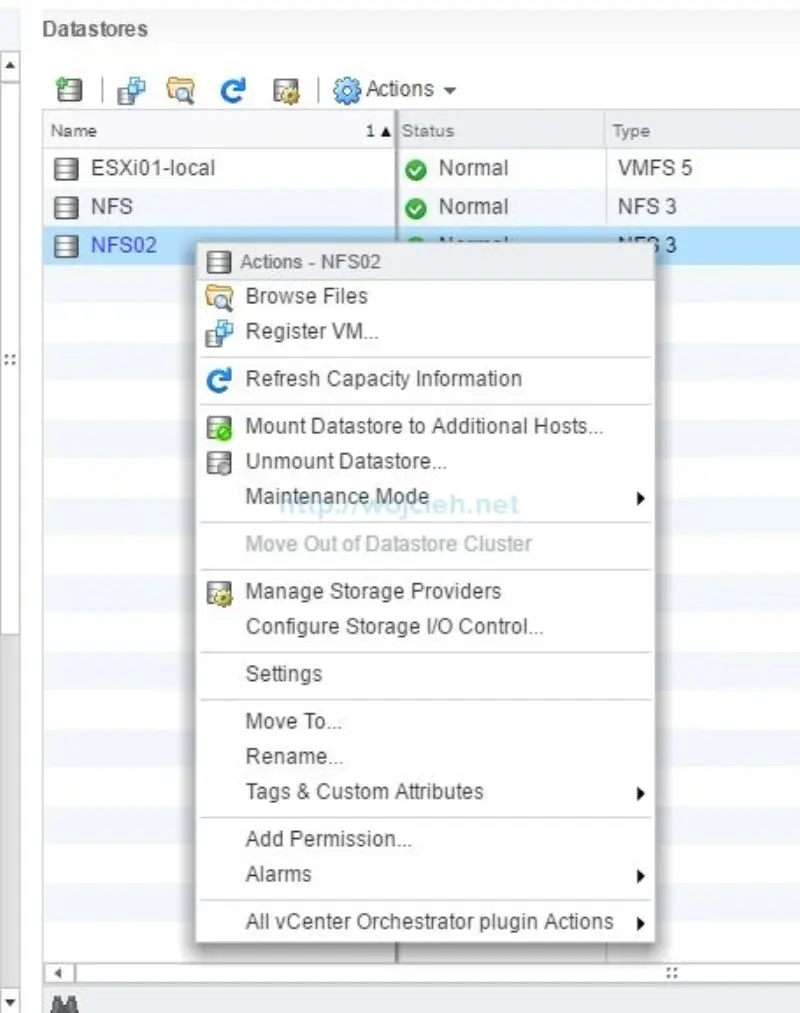Click the datastore icon next to NFS02

click(x=65, y=245)
